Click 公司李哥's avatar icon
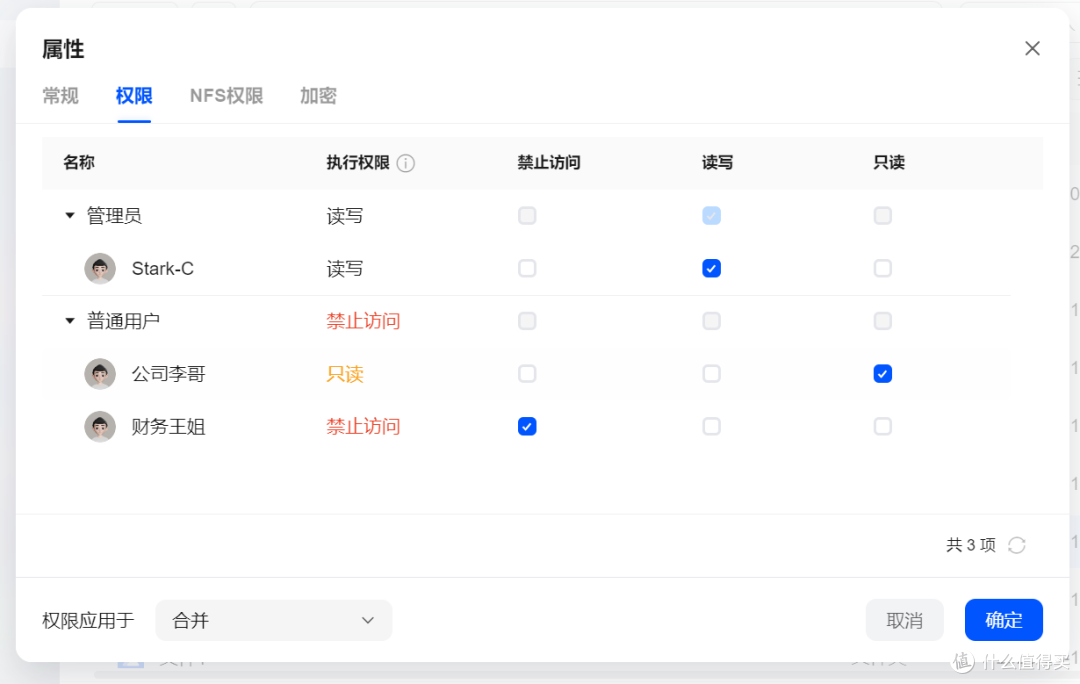 [100, 374]
